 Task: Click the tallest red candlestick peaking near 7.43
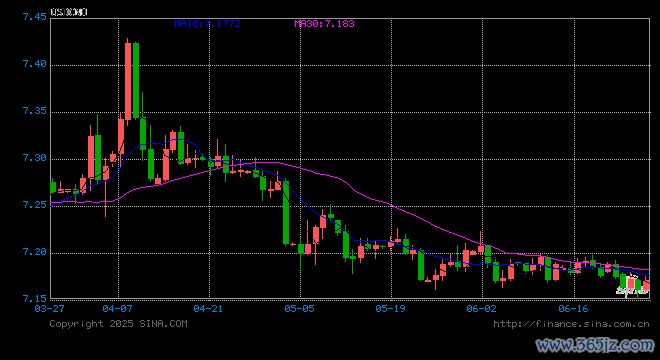pyautogui.click(x=128, y=81)
